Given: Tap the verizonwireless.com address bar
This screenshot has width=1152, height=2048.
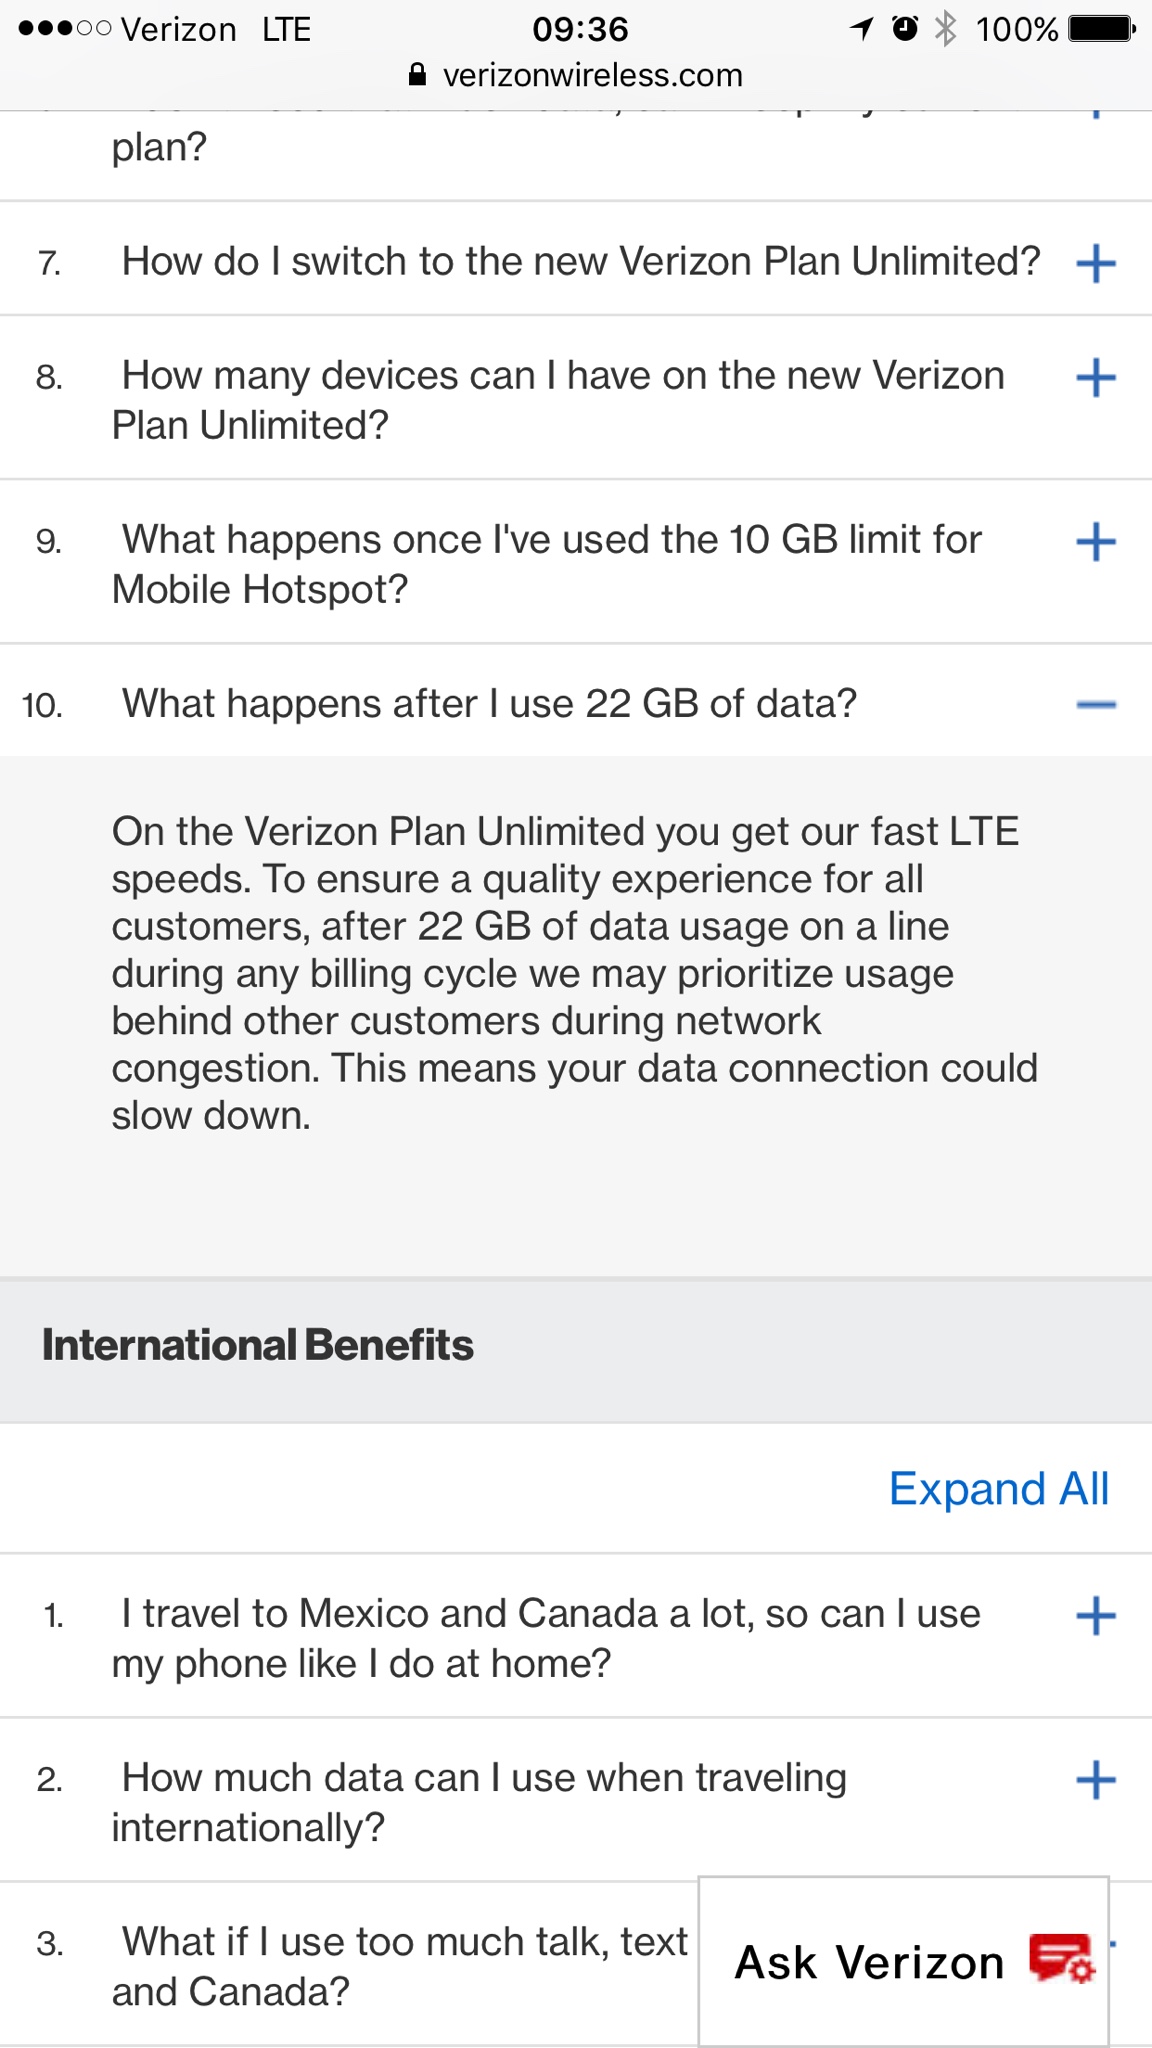Looking at the screenshot, I should pos(592,75).
